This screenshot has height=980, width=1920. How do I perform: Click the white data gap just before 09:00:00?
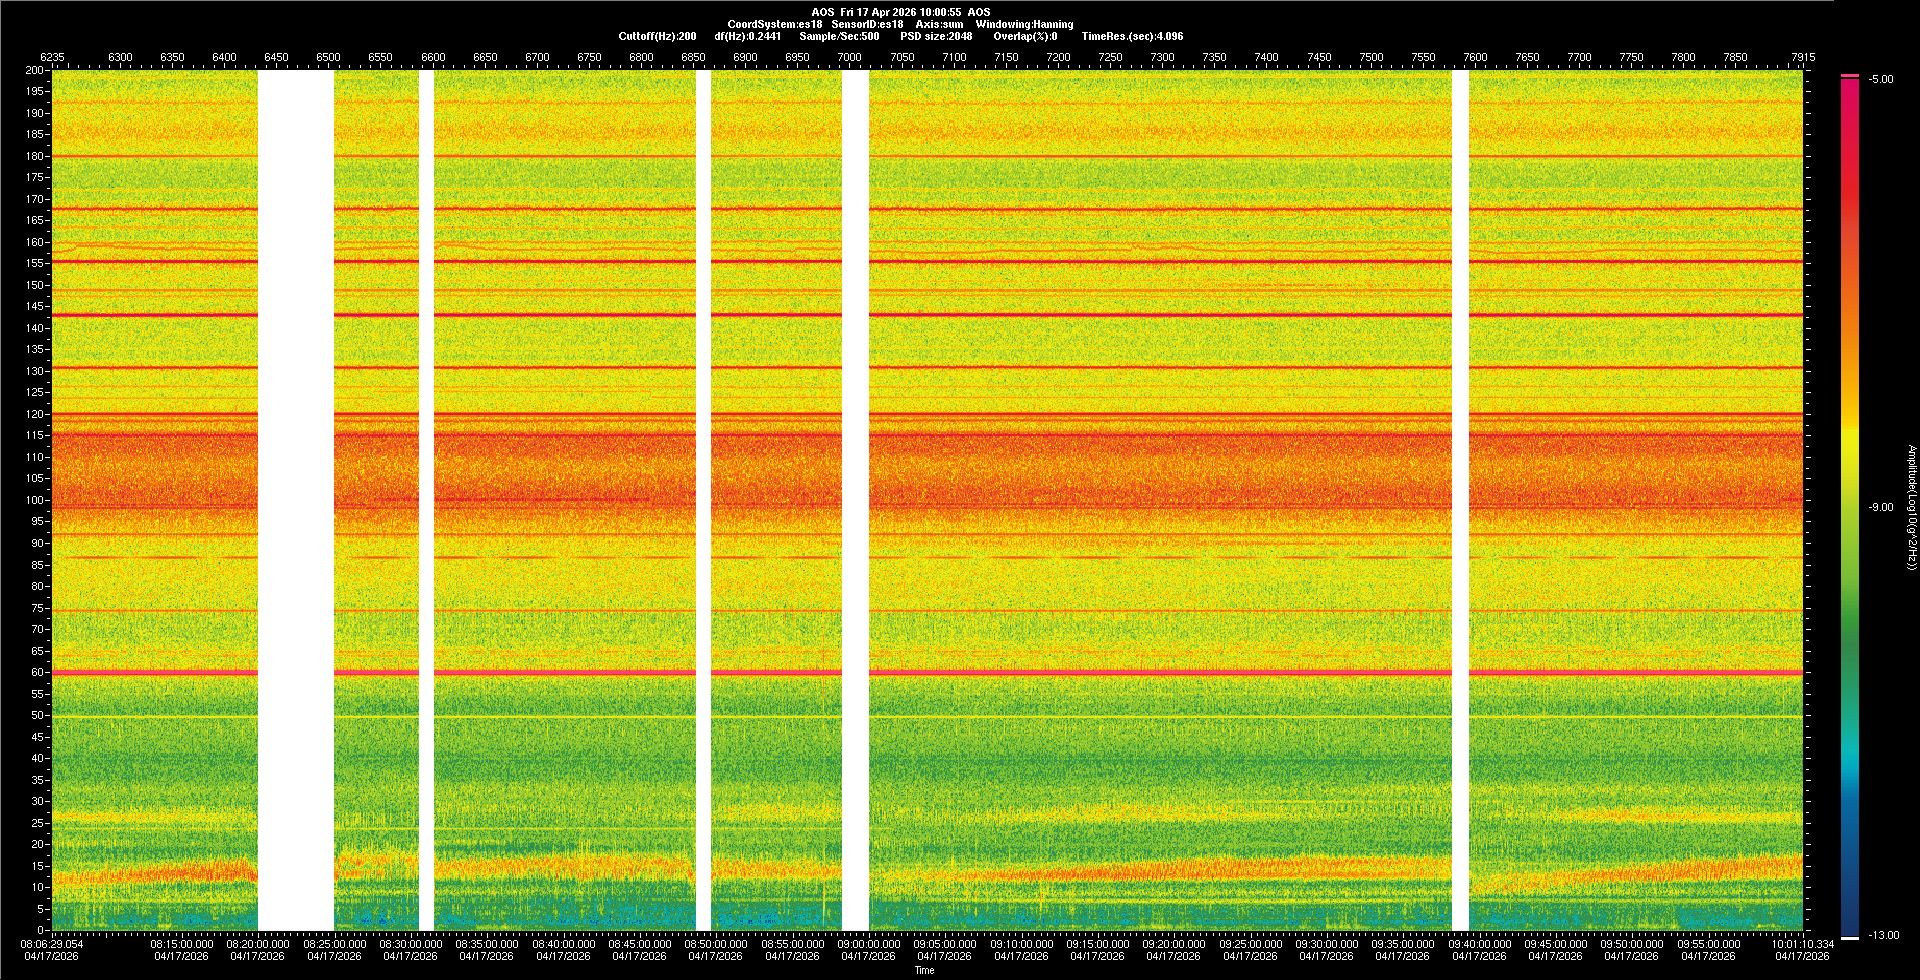[x=855, y=500]
